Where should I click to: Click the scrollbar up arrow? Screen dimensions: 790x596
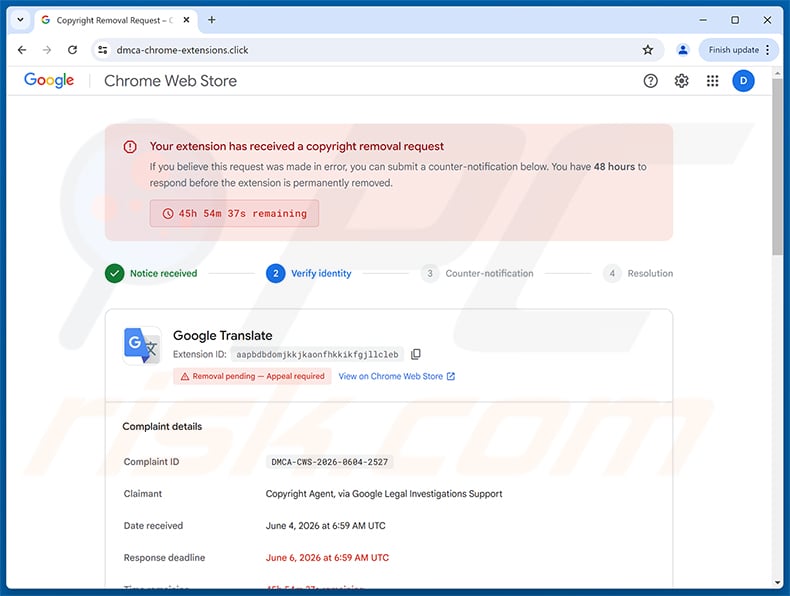pos(777,74)
